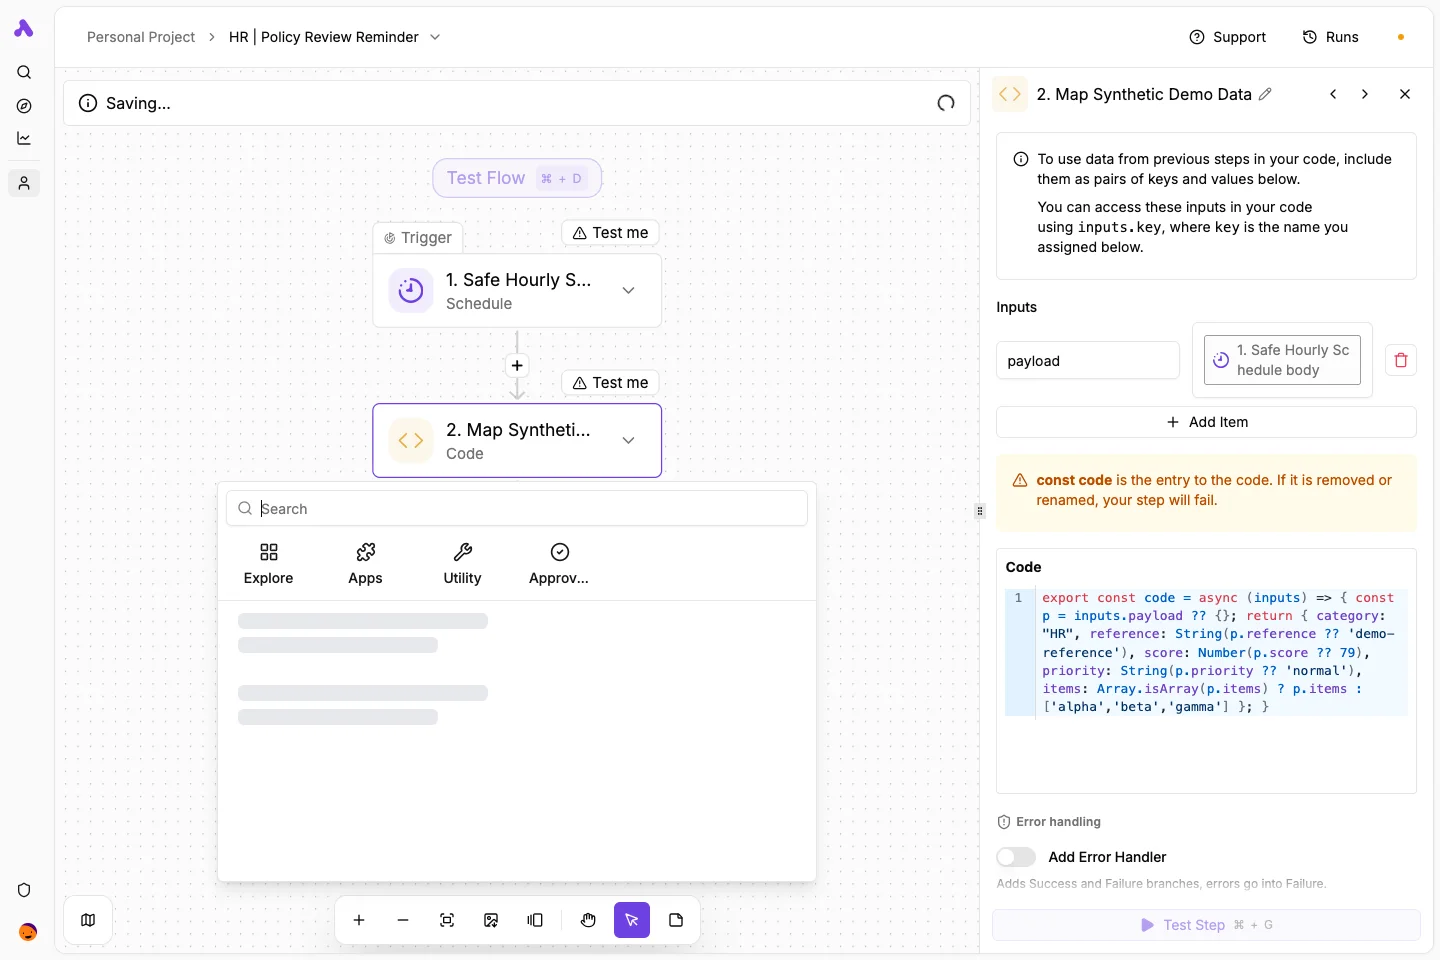Click Test me above the trigger step

click(610, 233)
